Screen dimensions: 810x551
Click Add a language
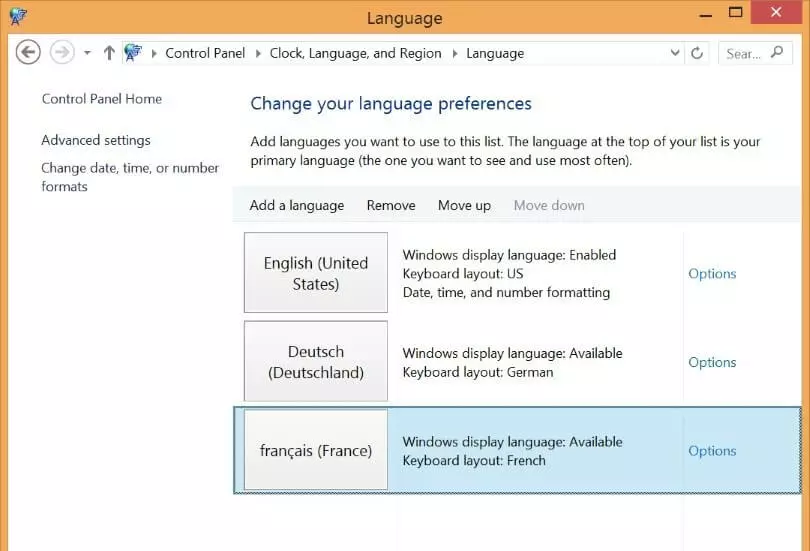(x=297, y=206)
